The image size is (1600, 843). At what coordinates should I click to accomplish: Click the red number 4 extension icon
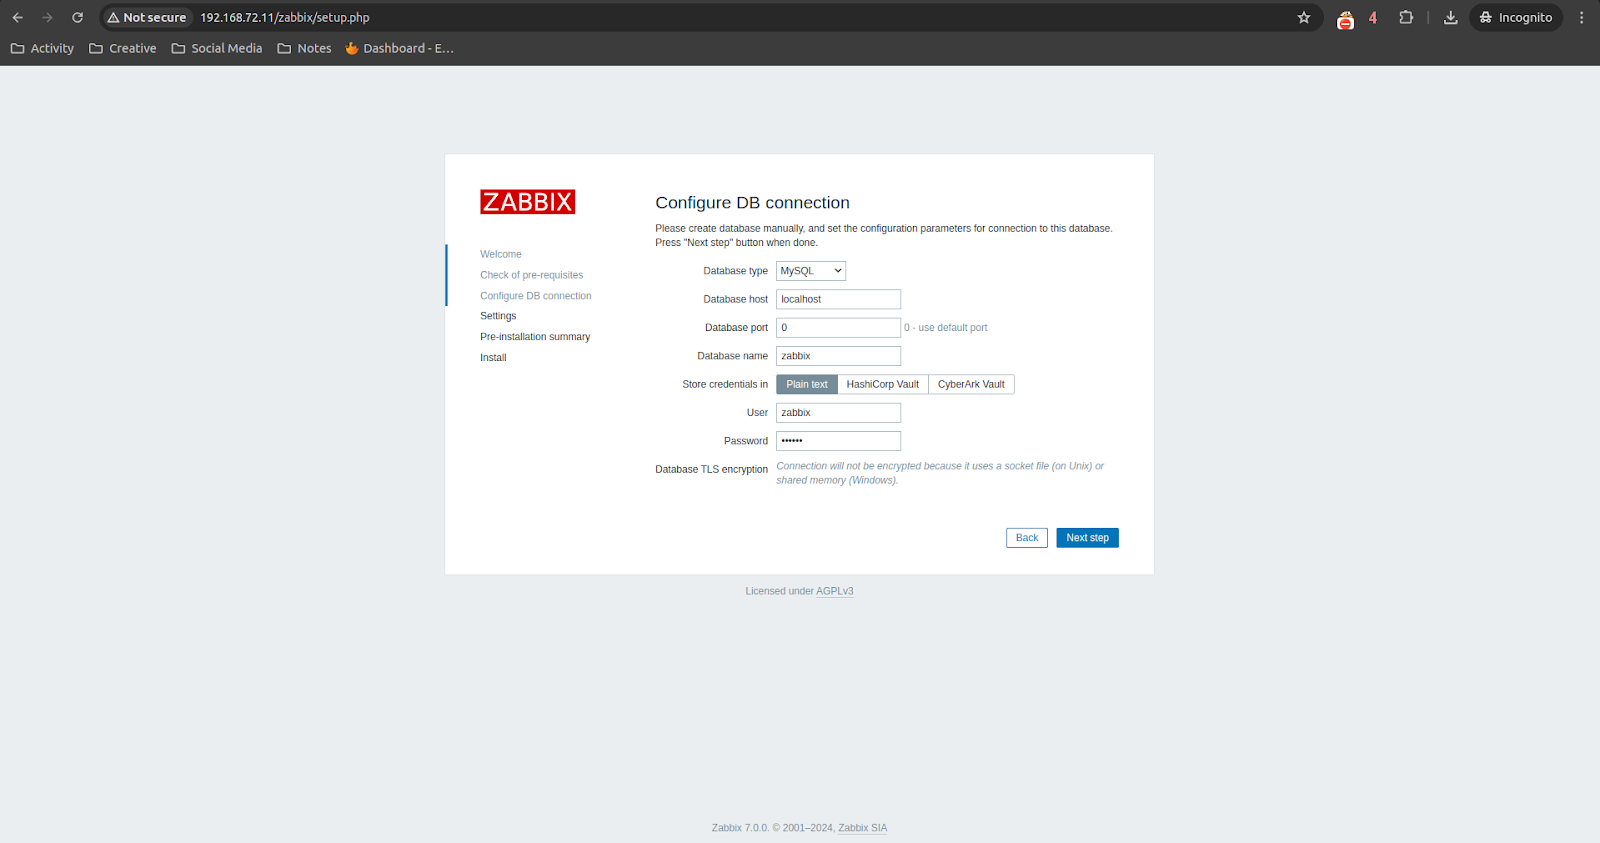click(1373, 17)
